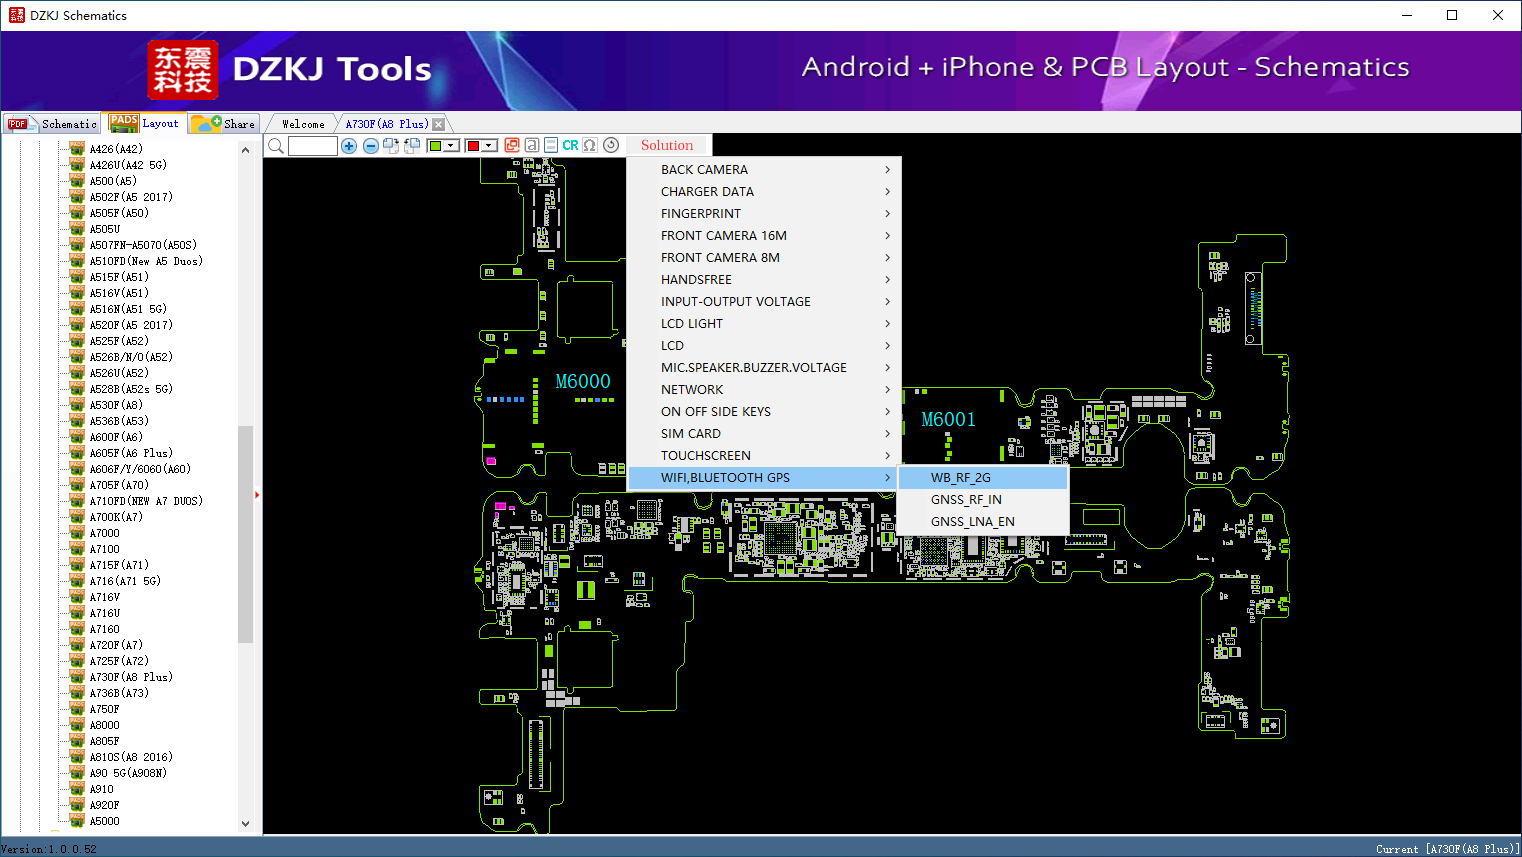The width and height of the screenshot is (1522, 857).
Task: Click the cyan CR icon
Action: [x=570, y=145]
